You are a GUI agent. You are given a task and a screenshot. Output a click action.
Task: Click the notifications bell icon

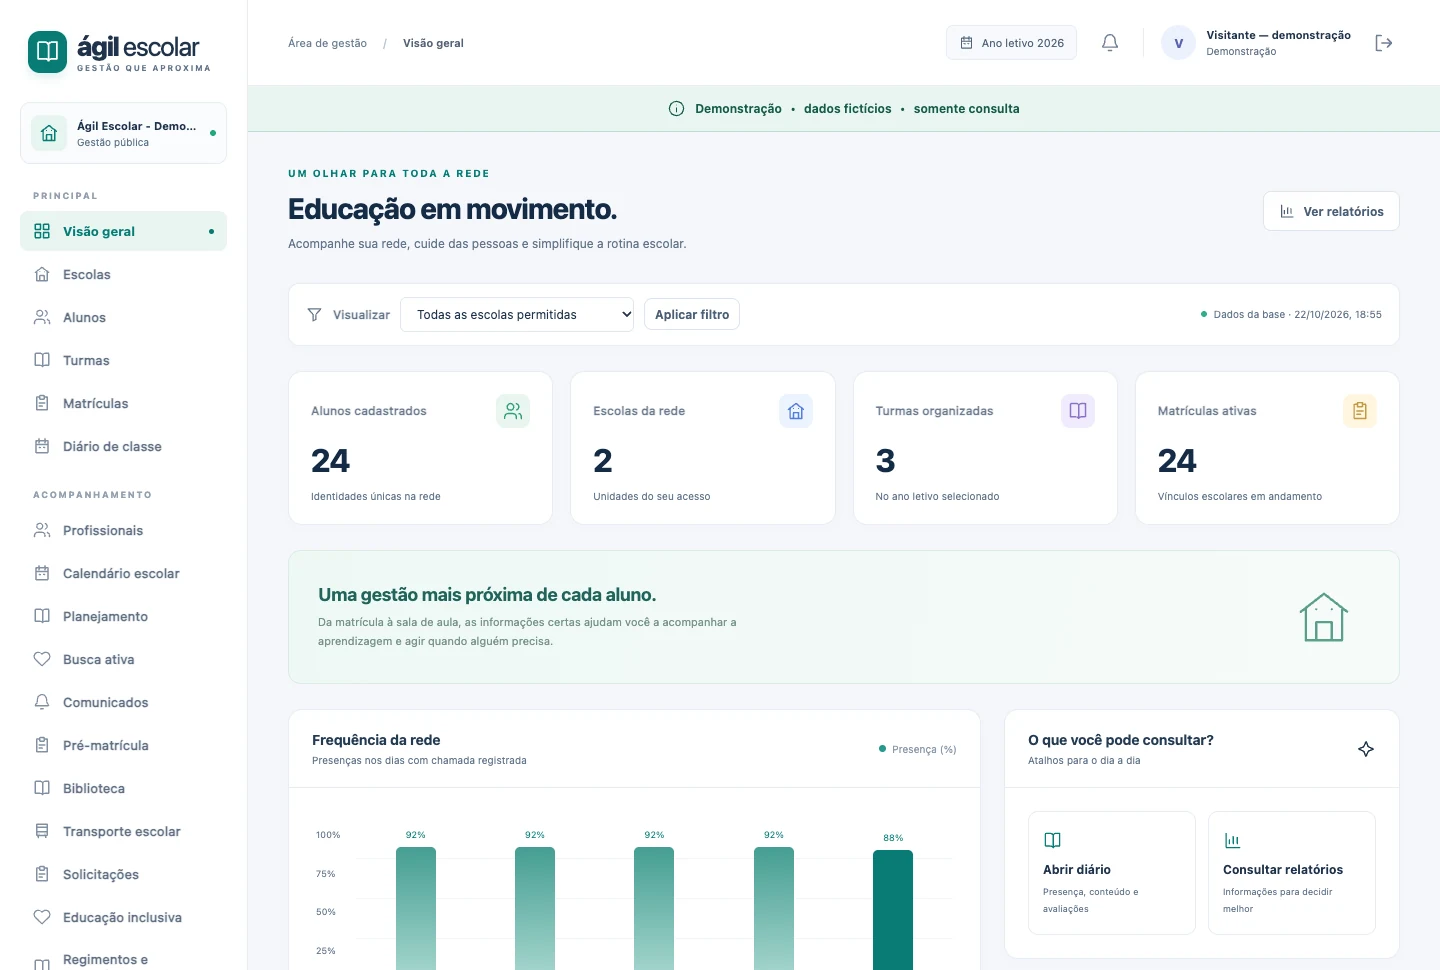click(1110, 43)
